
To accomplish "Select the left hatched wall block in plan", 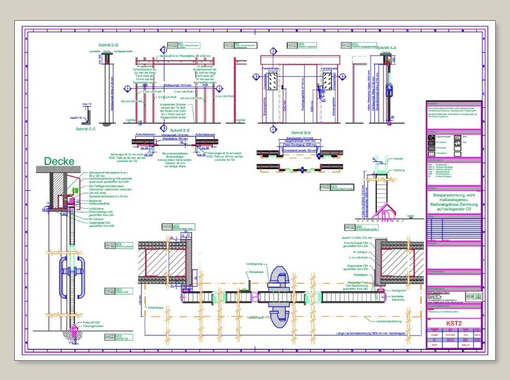I will (x=165, y=263).
